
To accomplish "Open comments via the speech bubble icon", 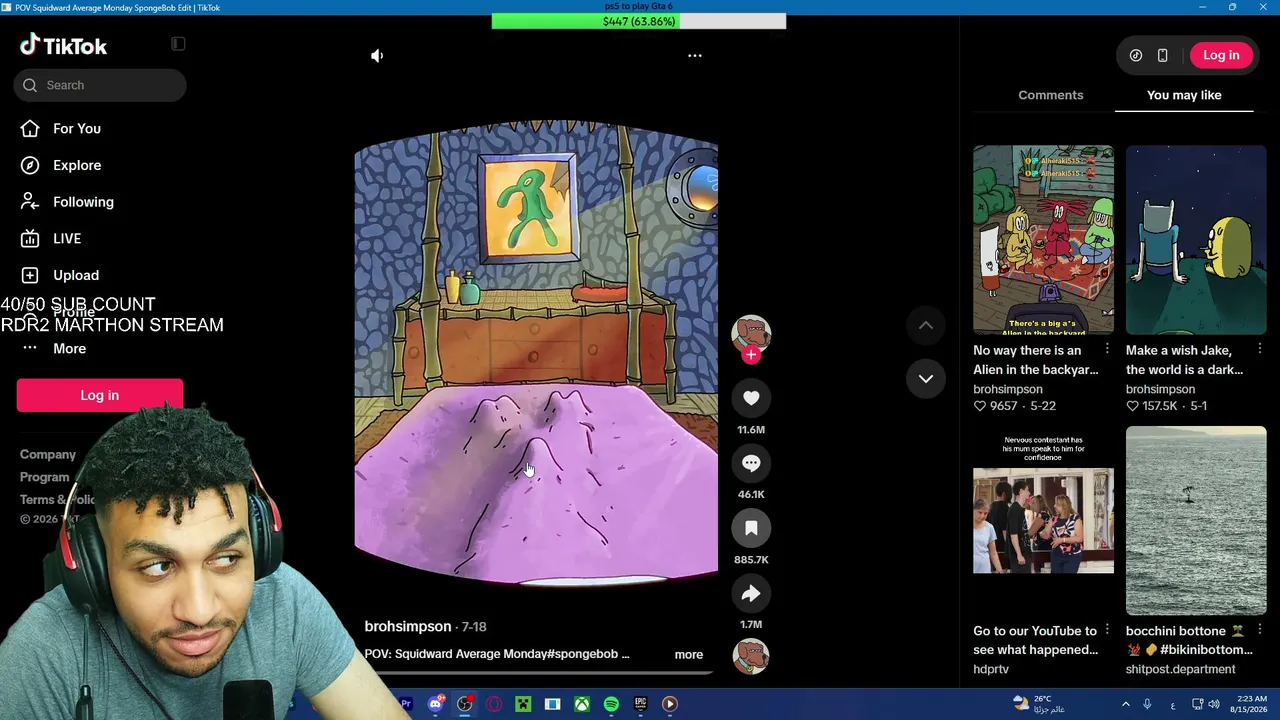I will [x=751, y=463].
